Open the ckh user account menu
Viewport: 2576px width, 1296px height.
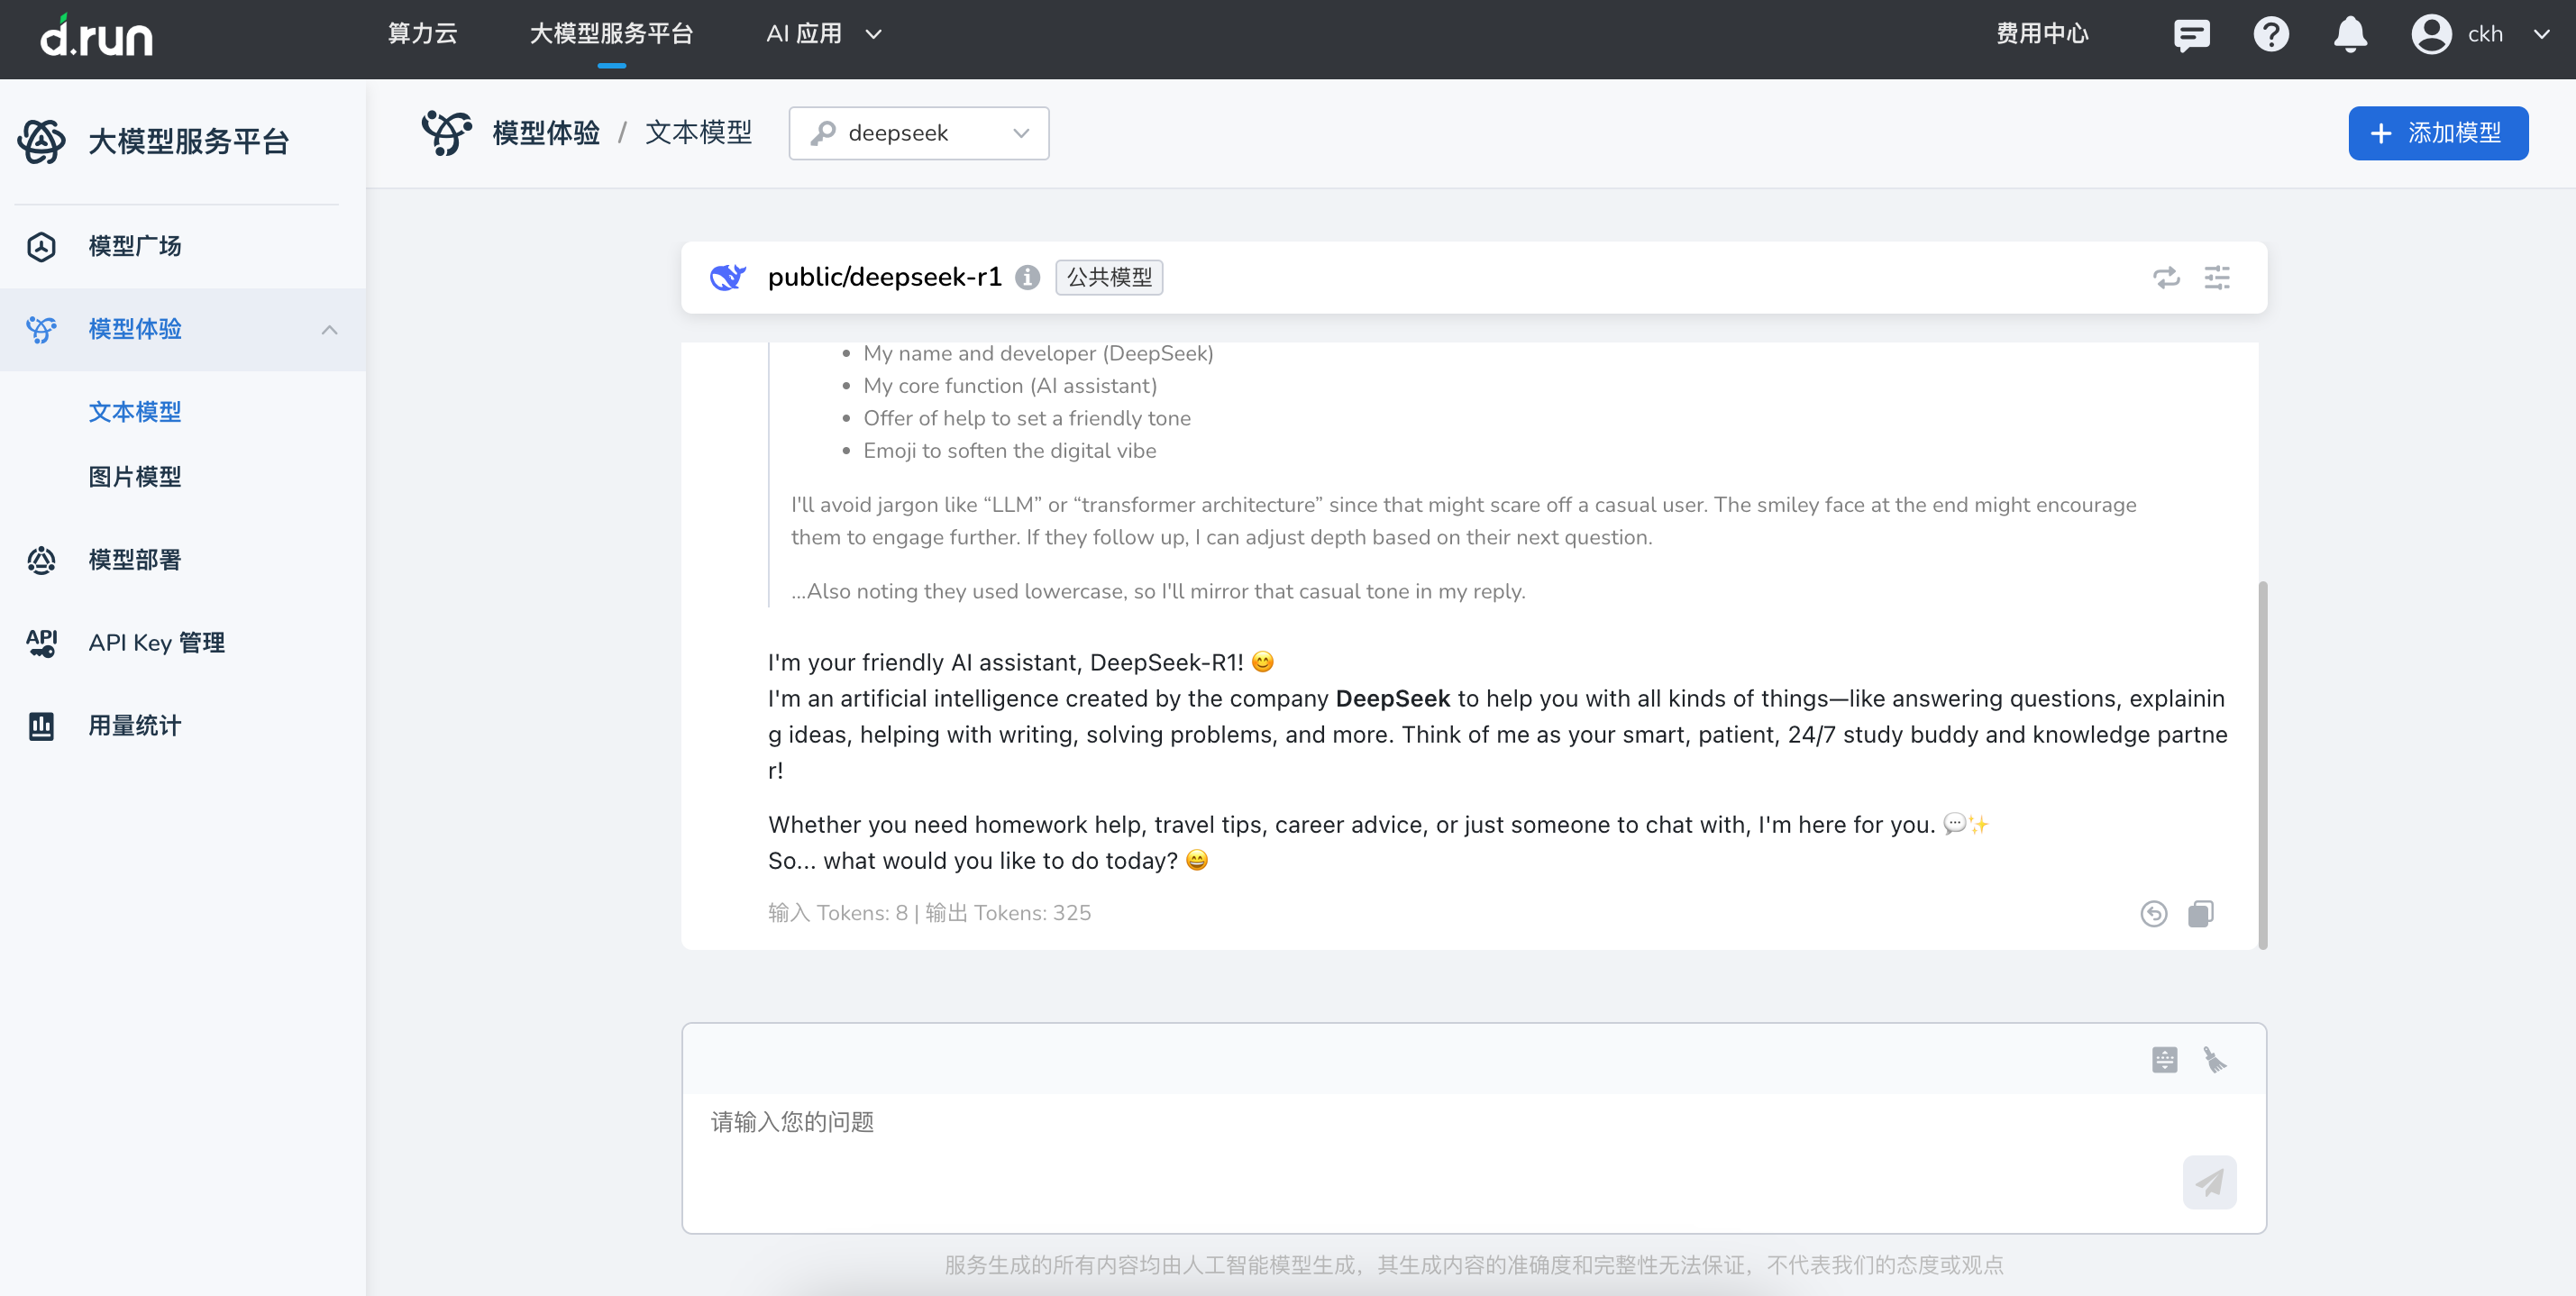pyautogui.click(x=2482, y=34)
